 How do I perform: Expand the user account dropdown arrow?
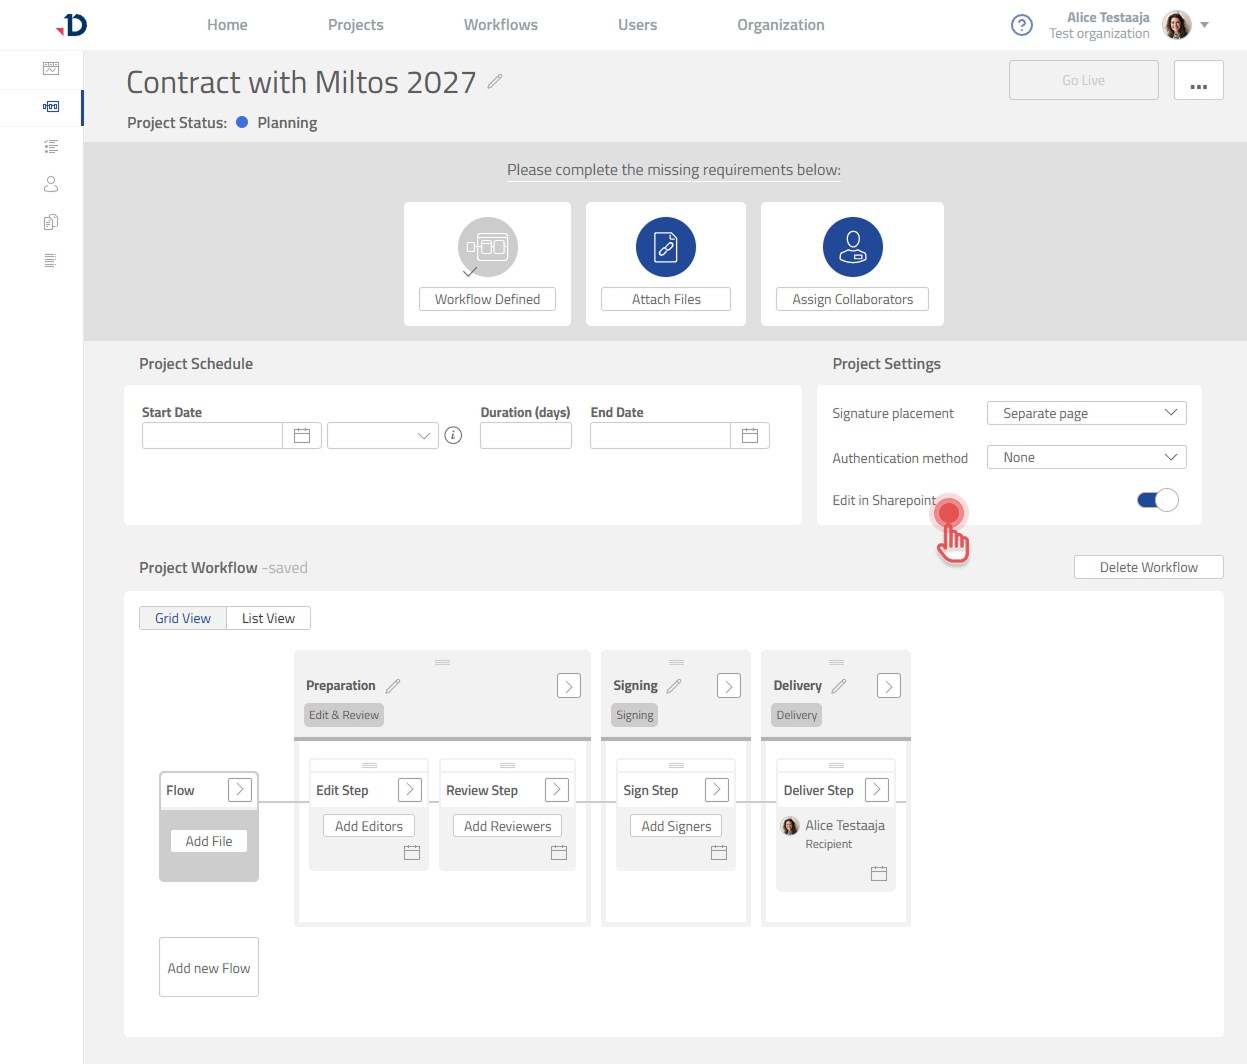(x=1204, y=25)
